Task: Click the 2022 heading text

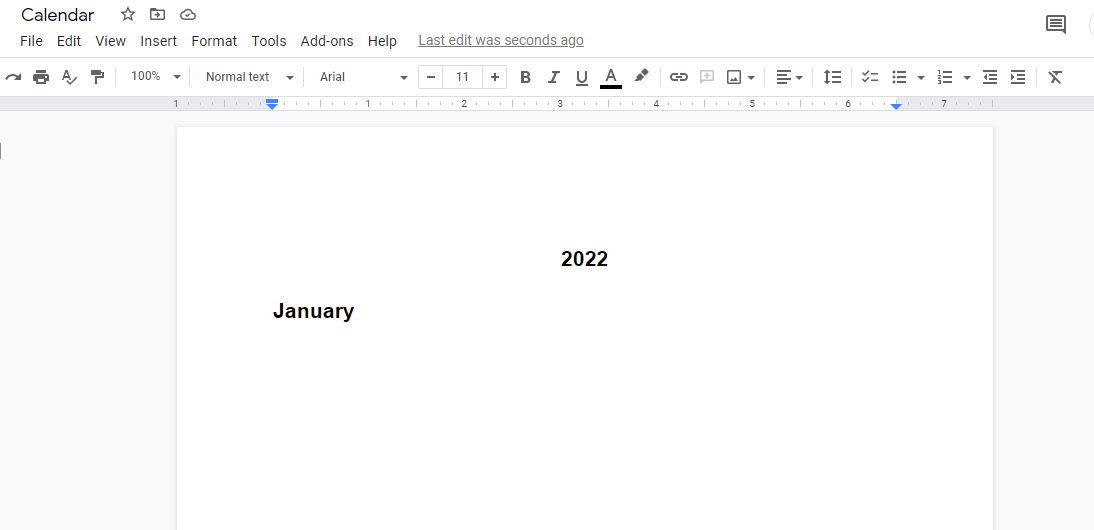Action: 584,259
